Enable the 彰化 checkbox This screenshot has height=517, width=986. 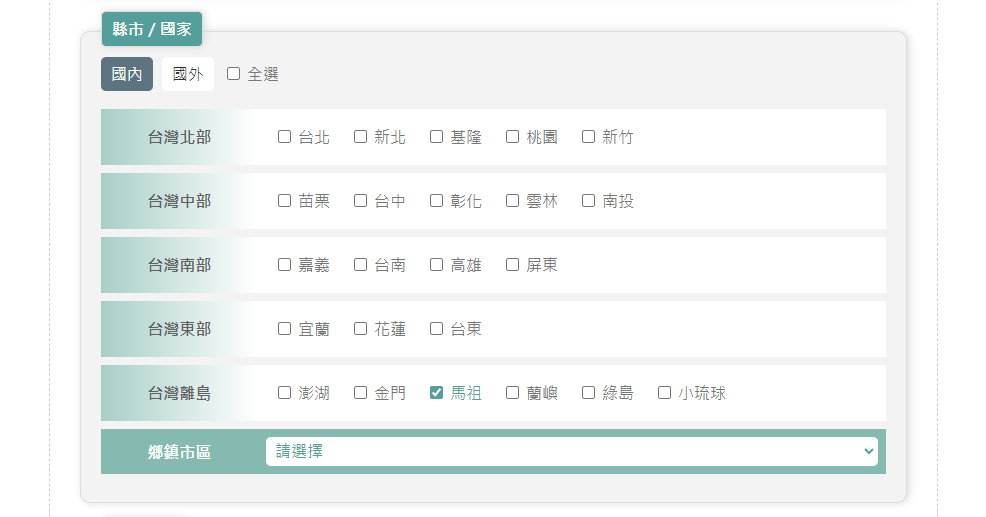437,201
